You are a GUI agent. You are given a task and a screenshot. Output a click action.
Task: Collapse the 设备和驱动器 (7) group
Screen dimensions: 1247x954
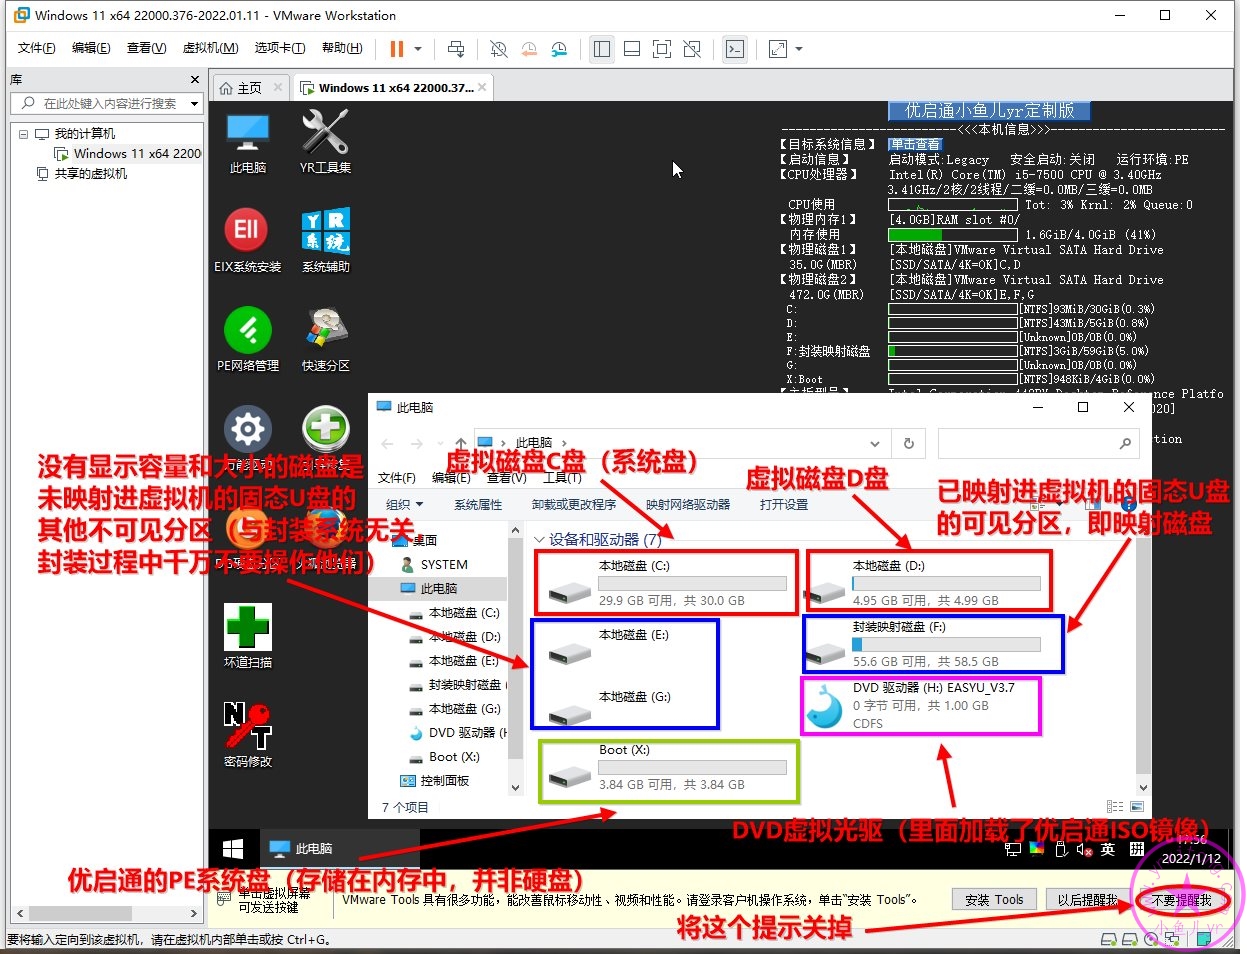pyautogui.click(x=540, y=540)
